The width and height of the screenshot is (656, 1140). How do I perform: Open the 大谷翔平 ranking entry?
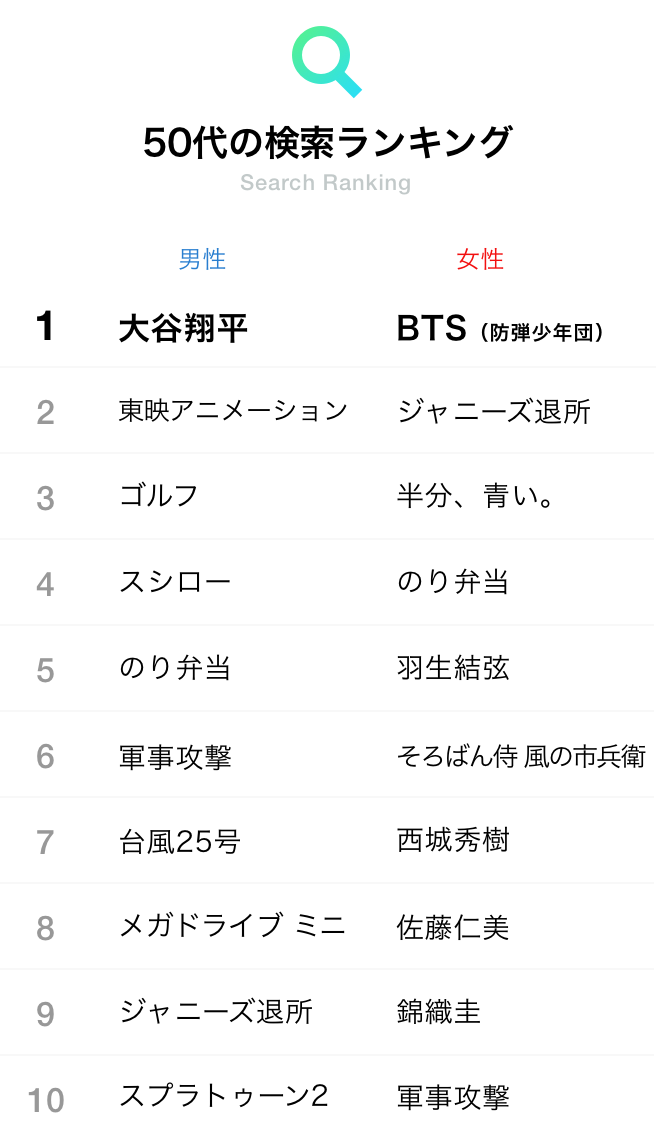click(183, 329)
